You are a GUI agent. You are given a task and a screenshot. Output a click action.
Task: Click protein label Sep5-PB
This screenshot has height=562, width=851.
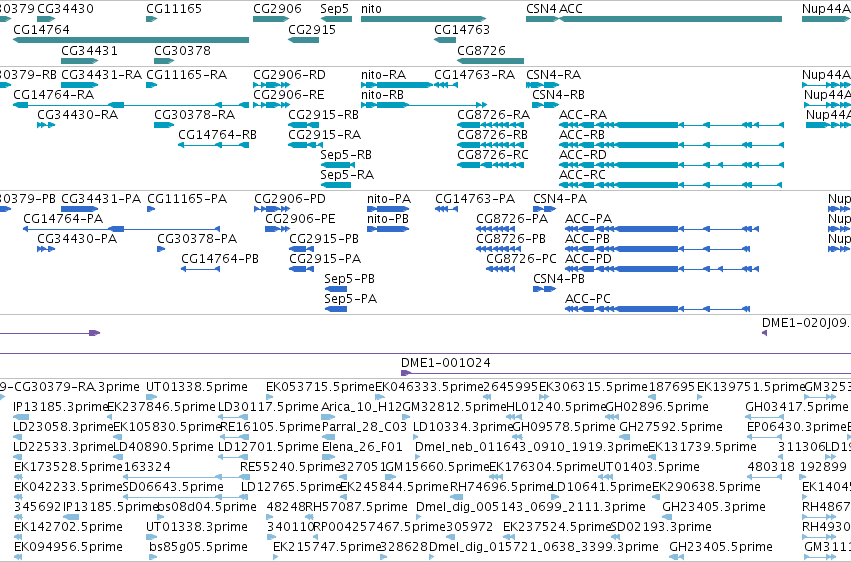[x=350, y=279]
